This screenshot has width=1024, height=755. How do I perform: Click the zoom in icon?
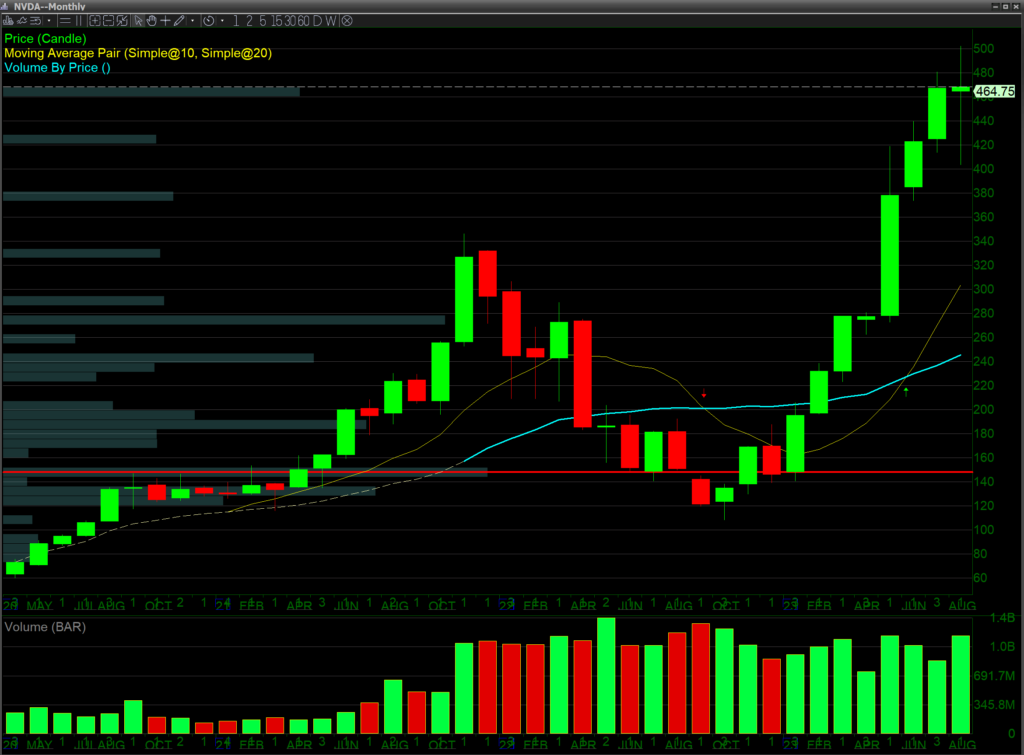94,21
